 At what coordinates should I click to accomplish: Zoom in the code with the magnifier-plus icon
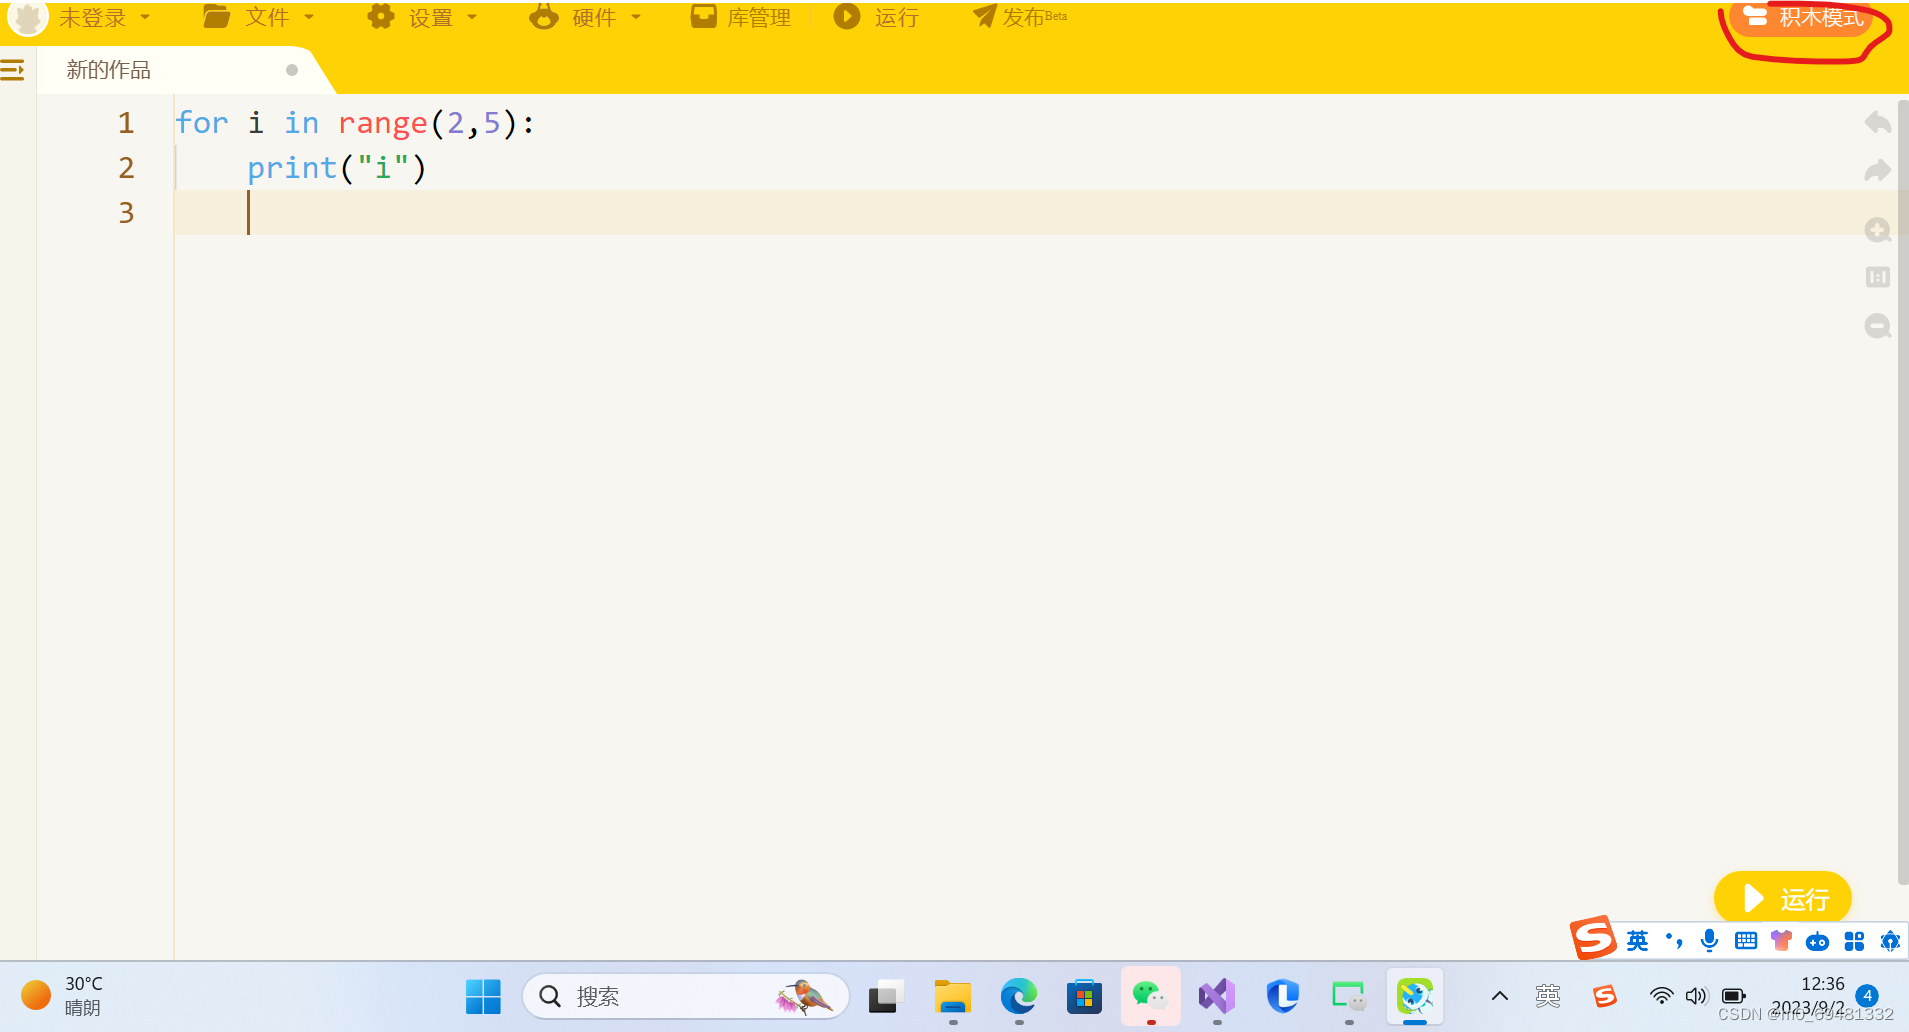(x=1877, y=229)
